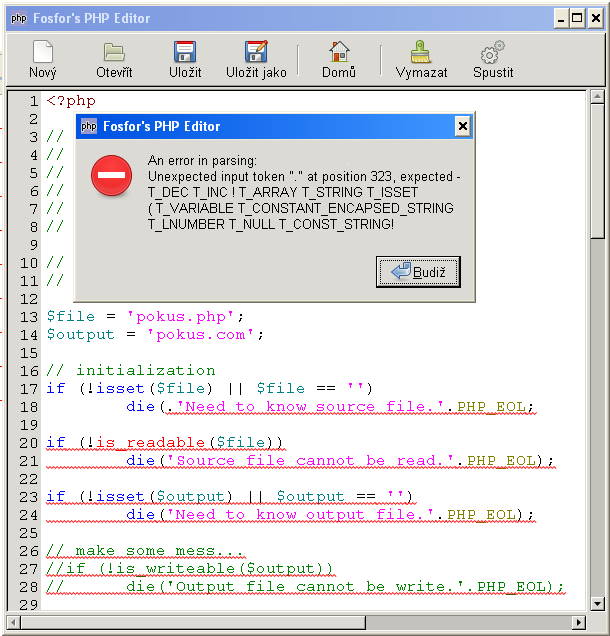Click line number 17 in gutter
610x636 pixels.
tap(29, 389)
